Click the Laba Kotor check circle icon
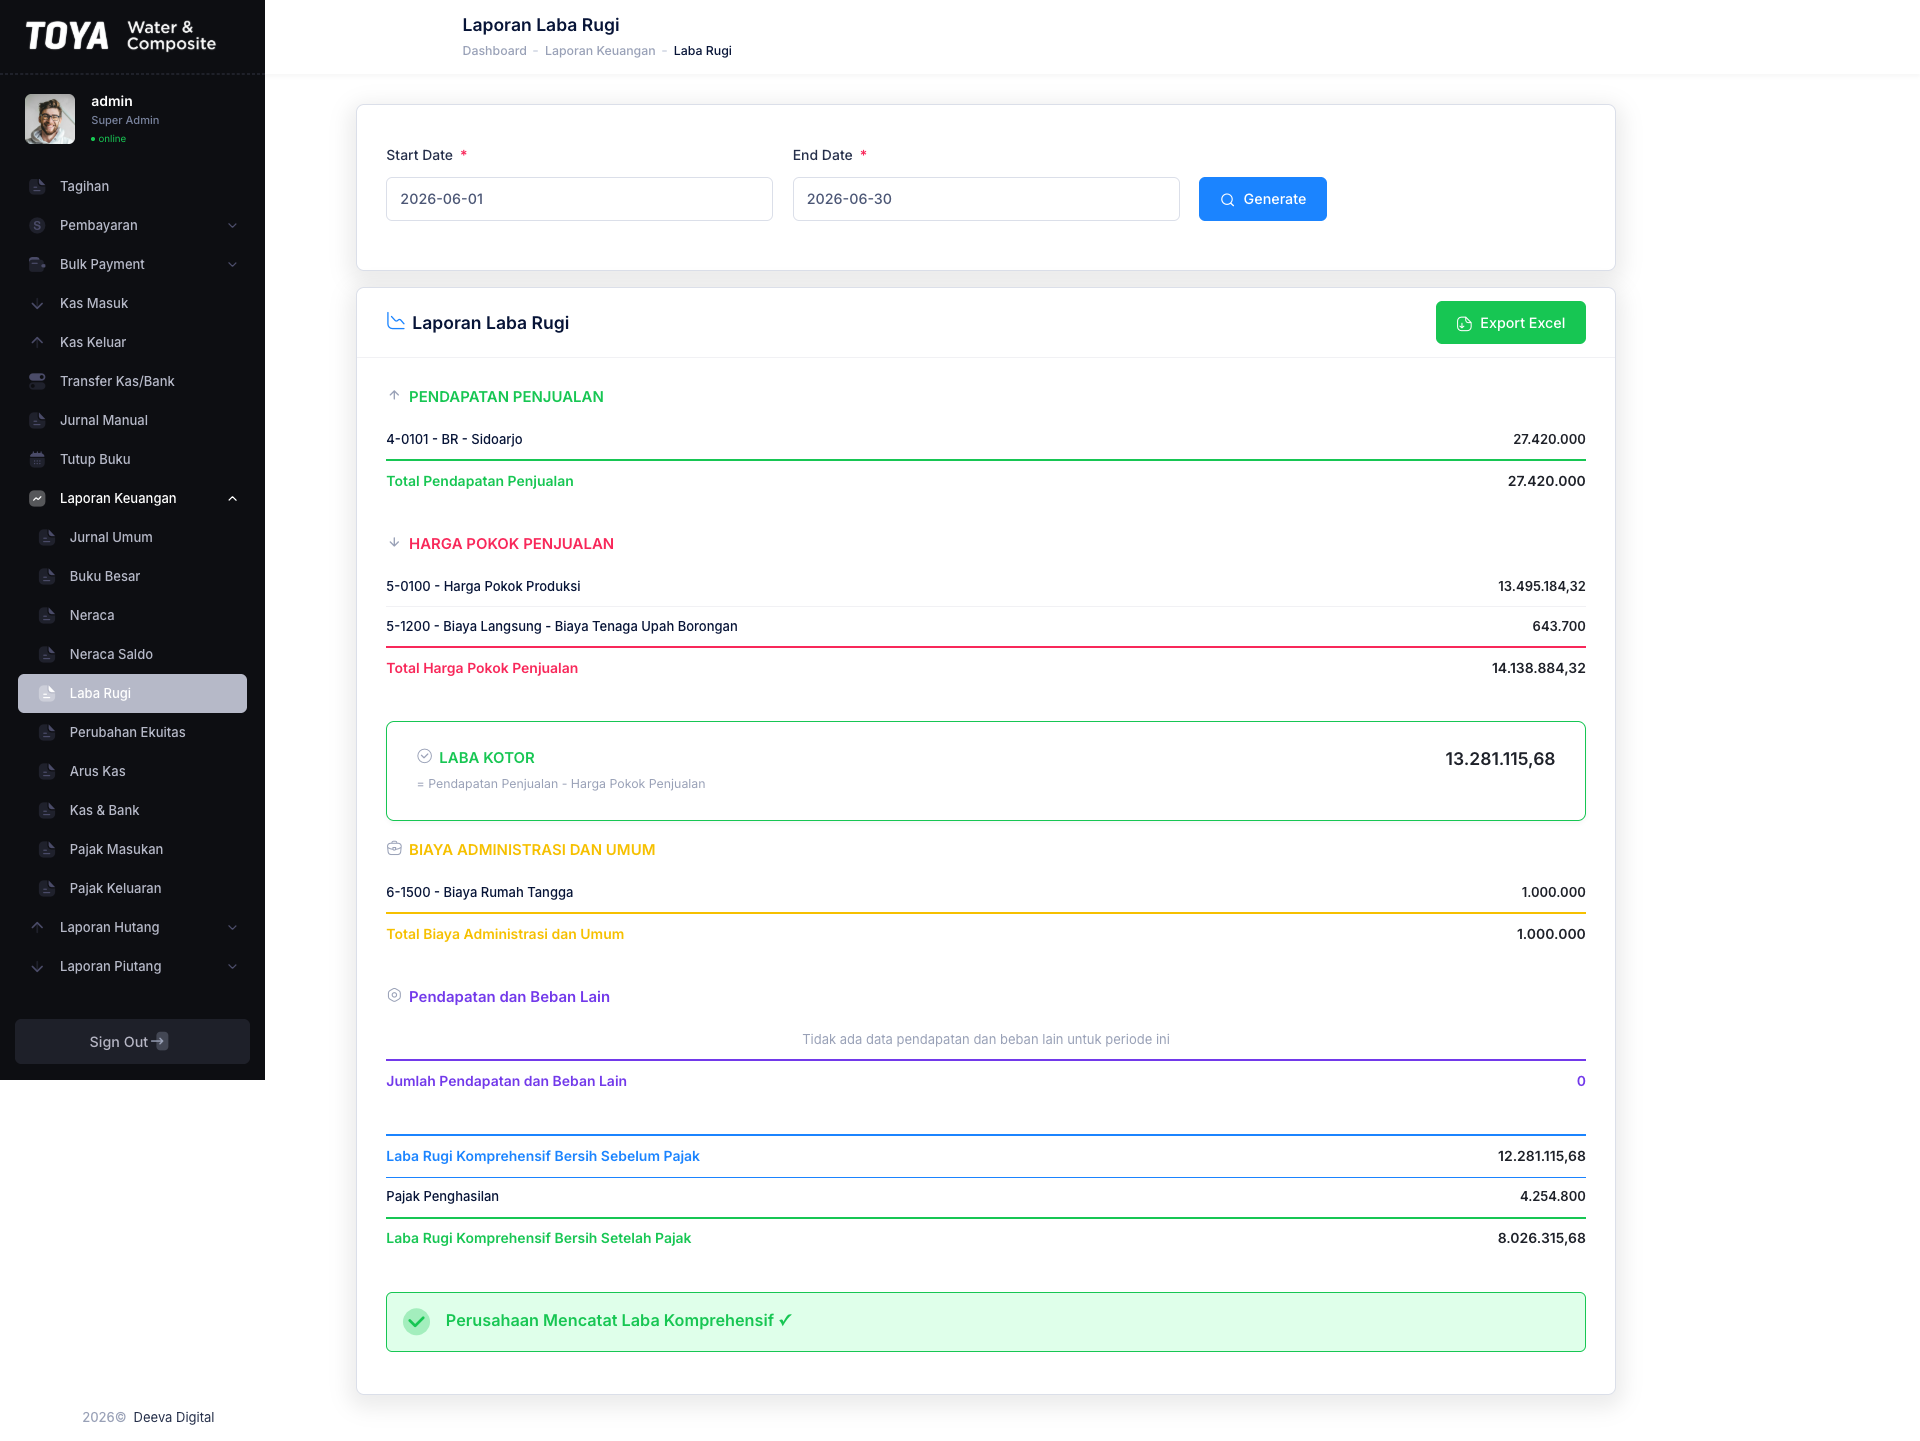 click(425, 756)
